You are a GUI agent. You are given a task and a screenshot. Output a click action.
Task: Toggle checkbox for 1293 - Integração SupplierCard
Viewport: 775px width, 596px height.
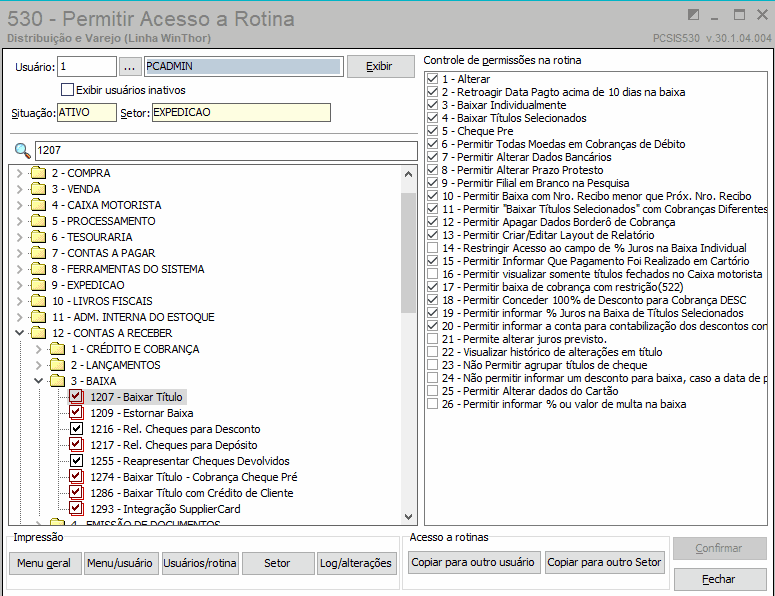pos(76,509)
